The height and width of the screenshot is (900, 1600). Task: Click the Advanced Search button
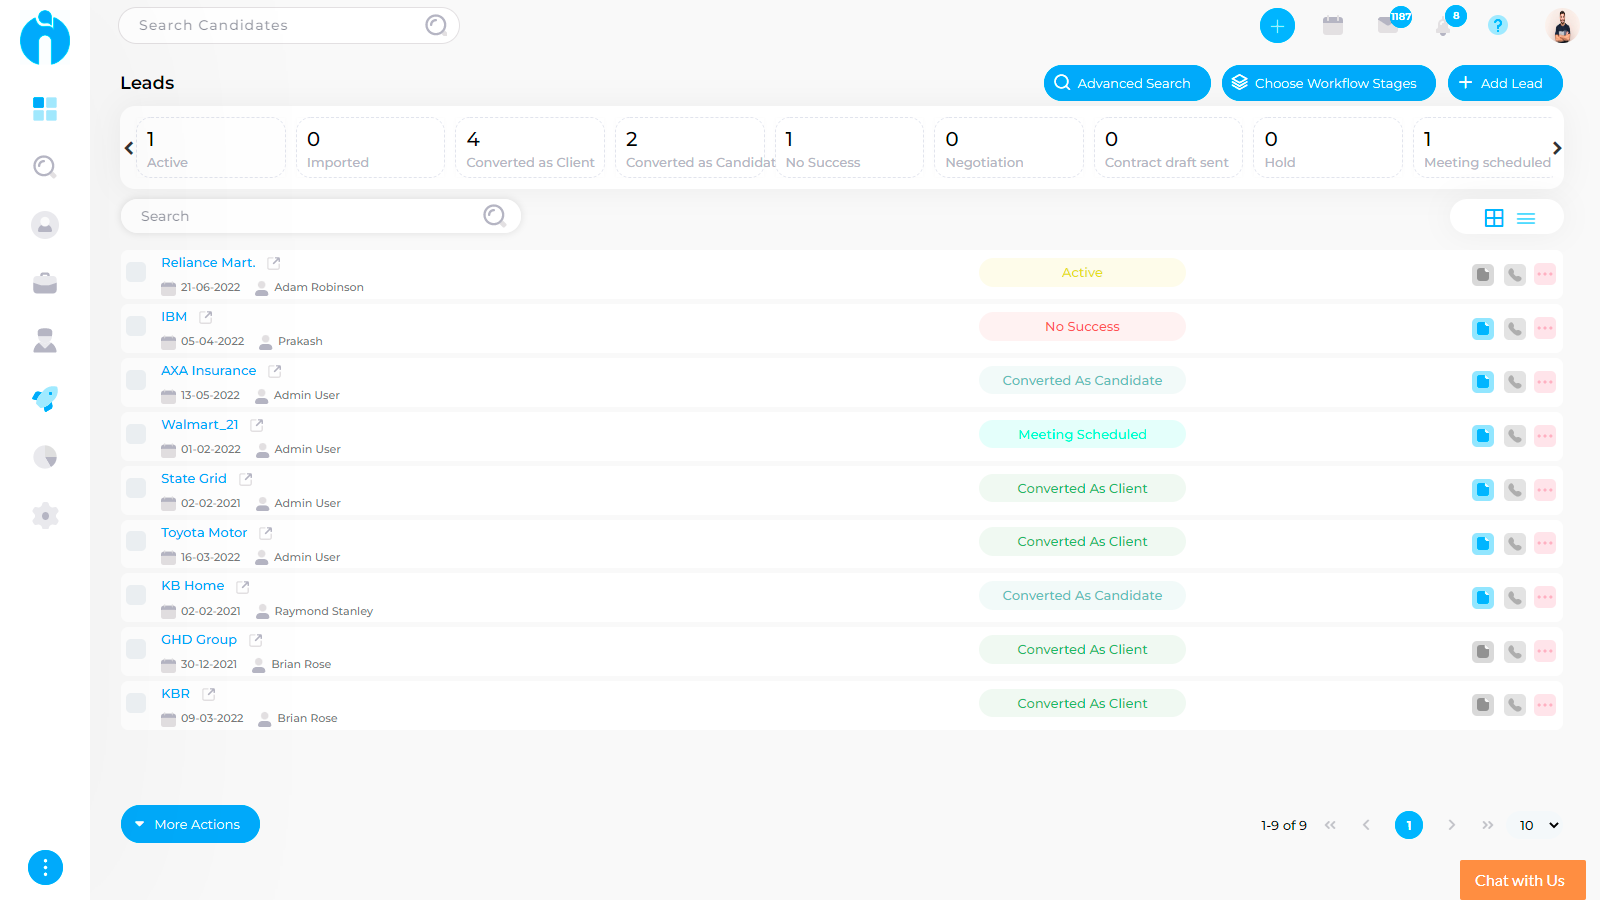pos(1127,83)
